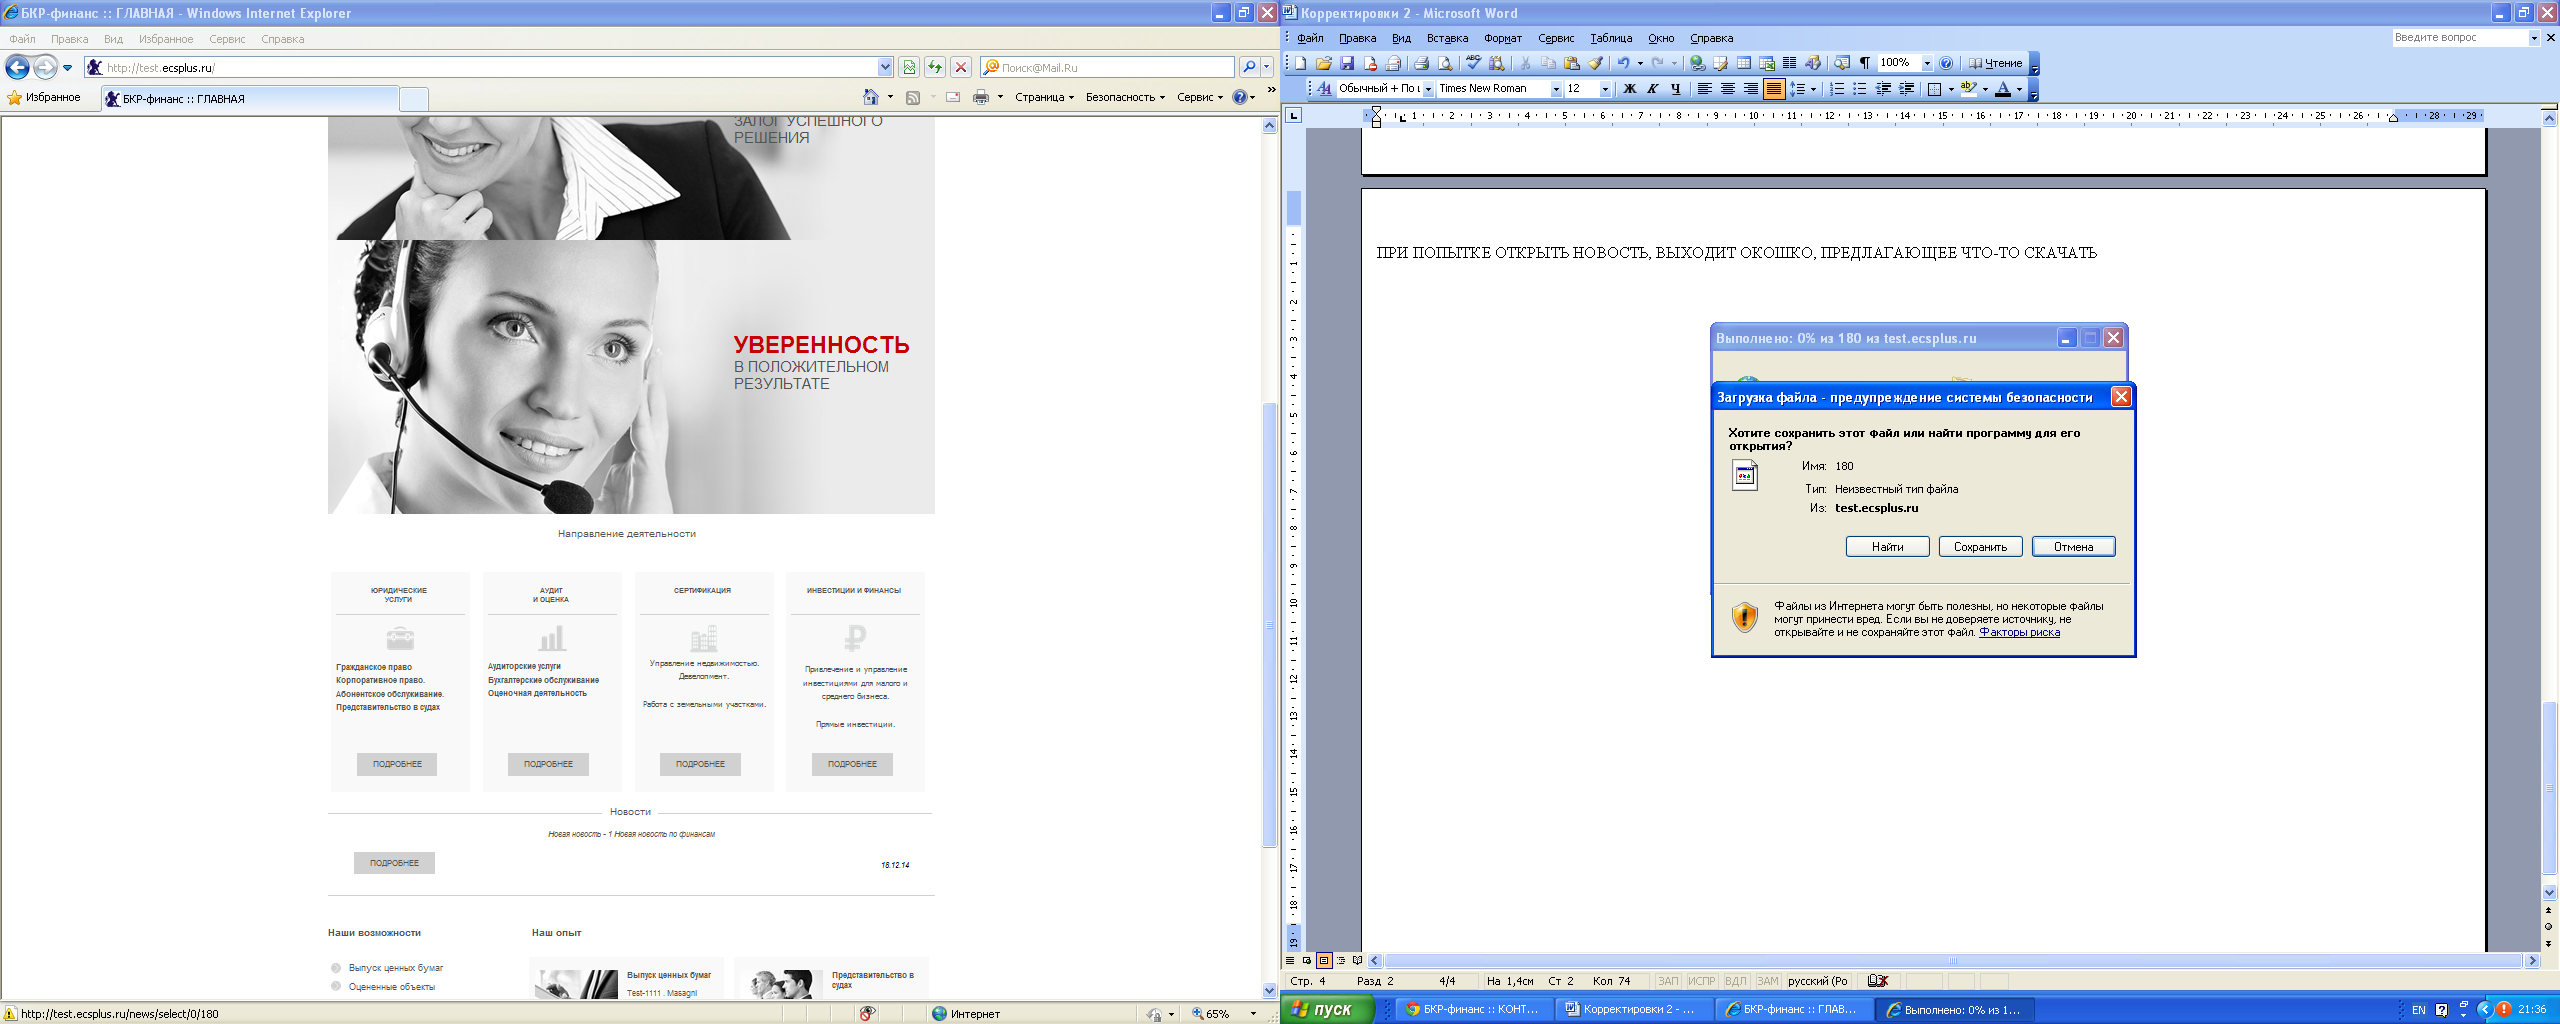Viewport: 2560px width, 1024px height.
Task: Decrease indent in Word
Action: click(x=1883, y=88)
